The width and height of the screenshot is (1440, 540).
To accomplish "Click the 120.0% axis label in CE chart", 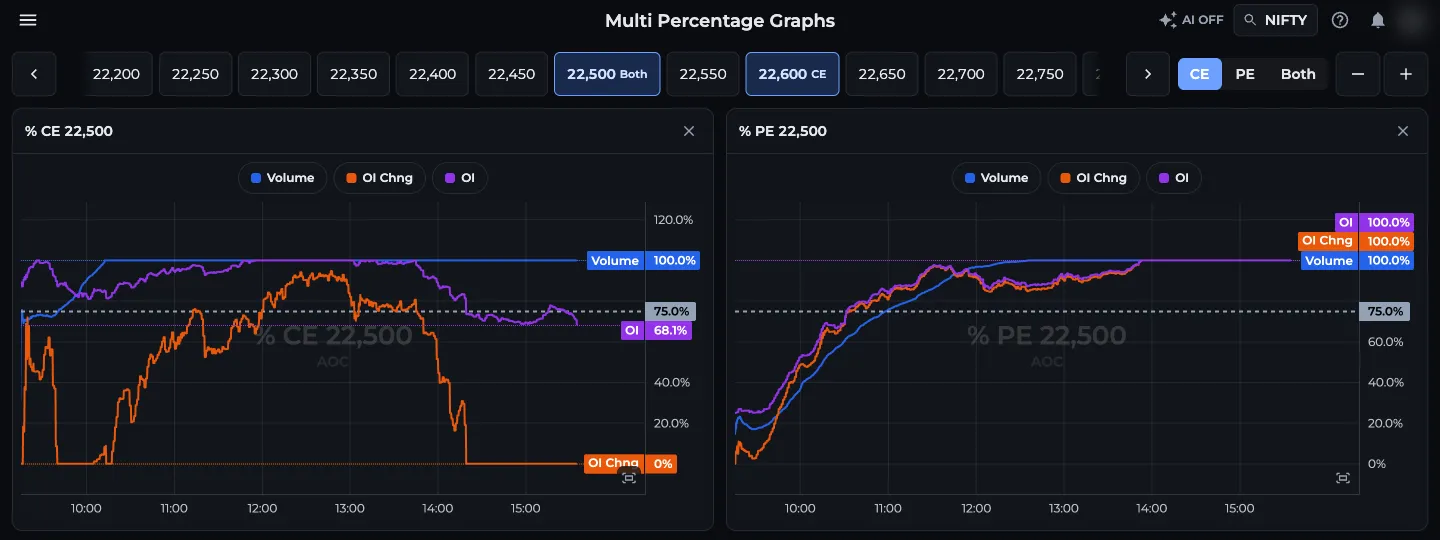I will [x=672, y=220].
